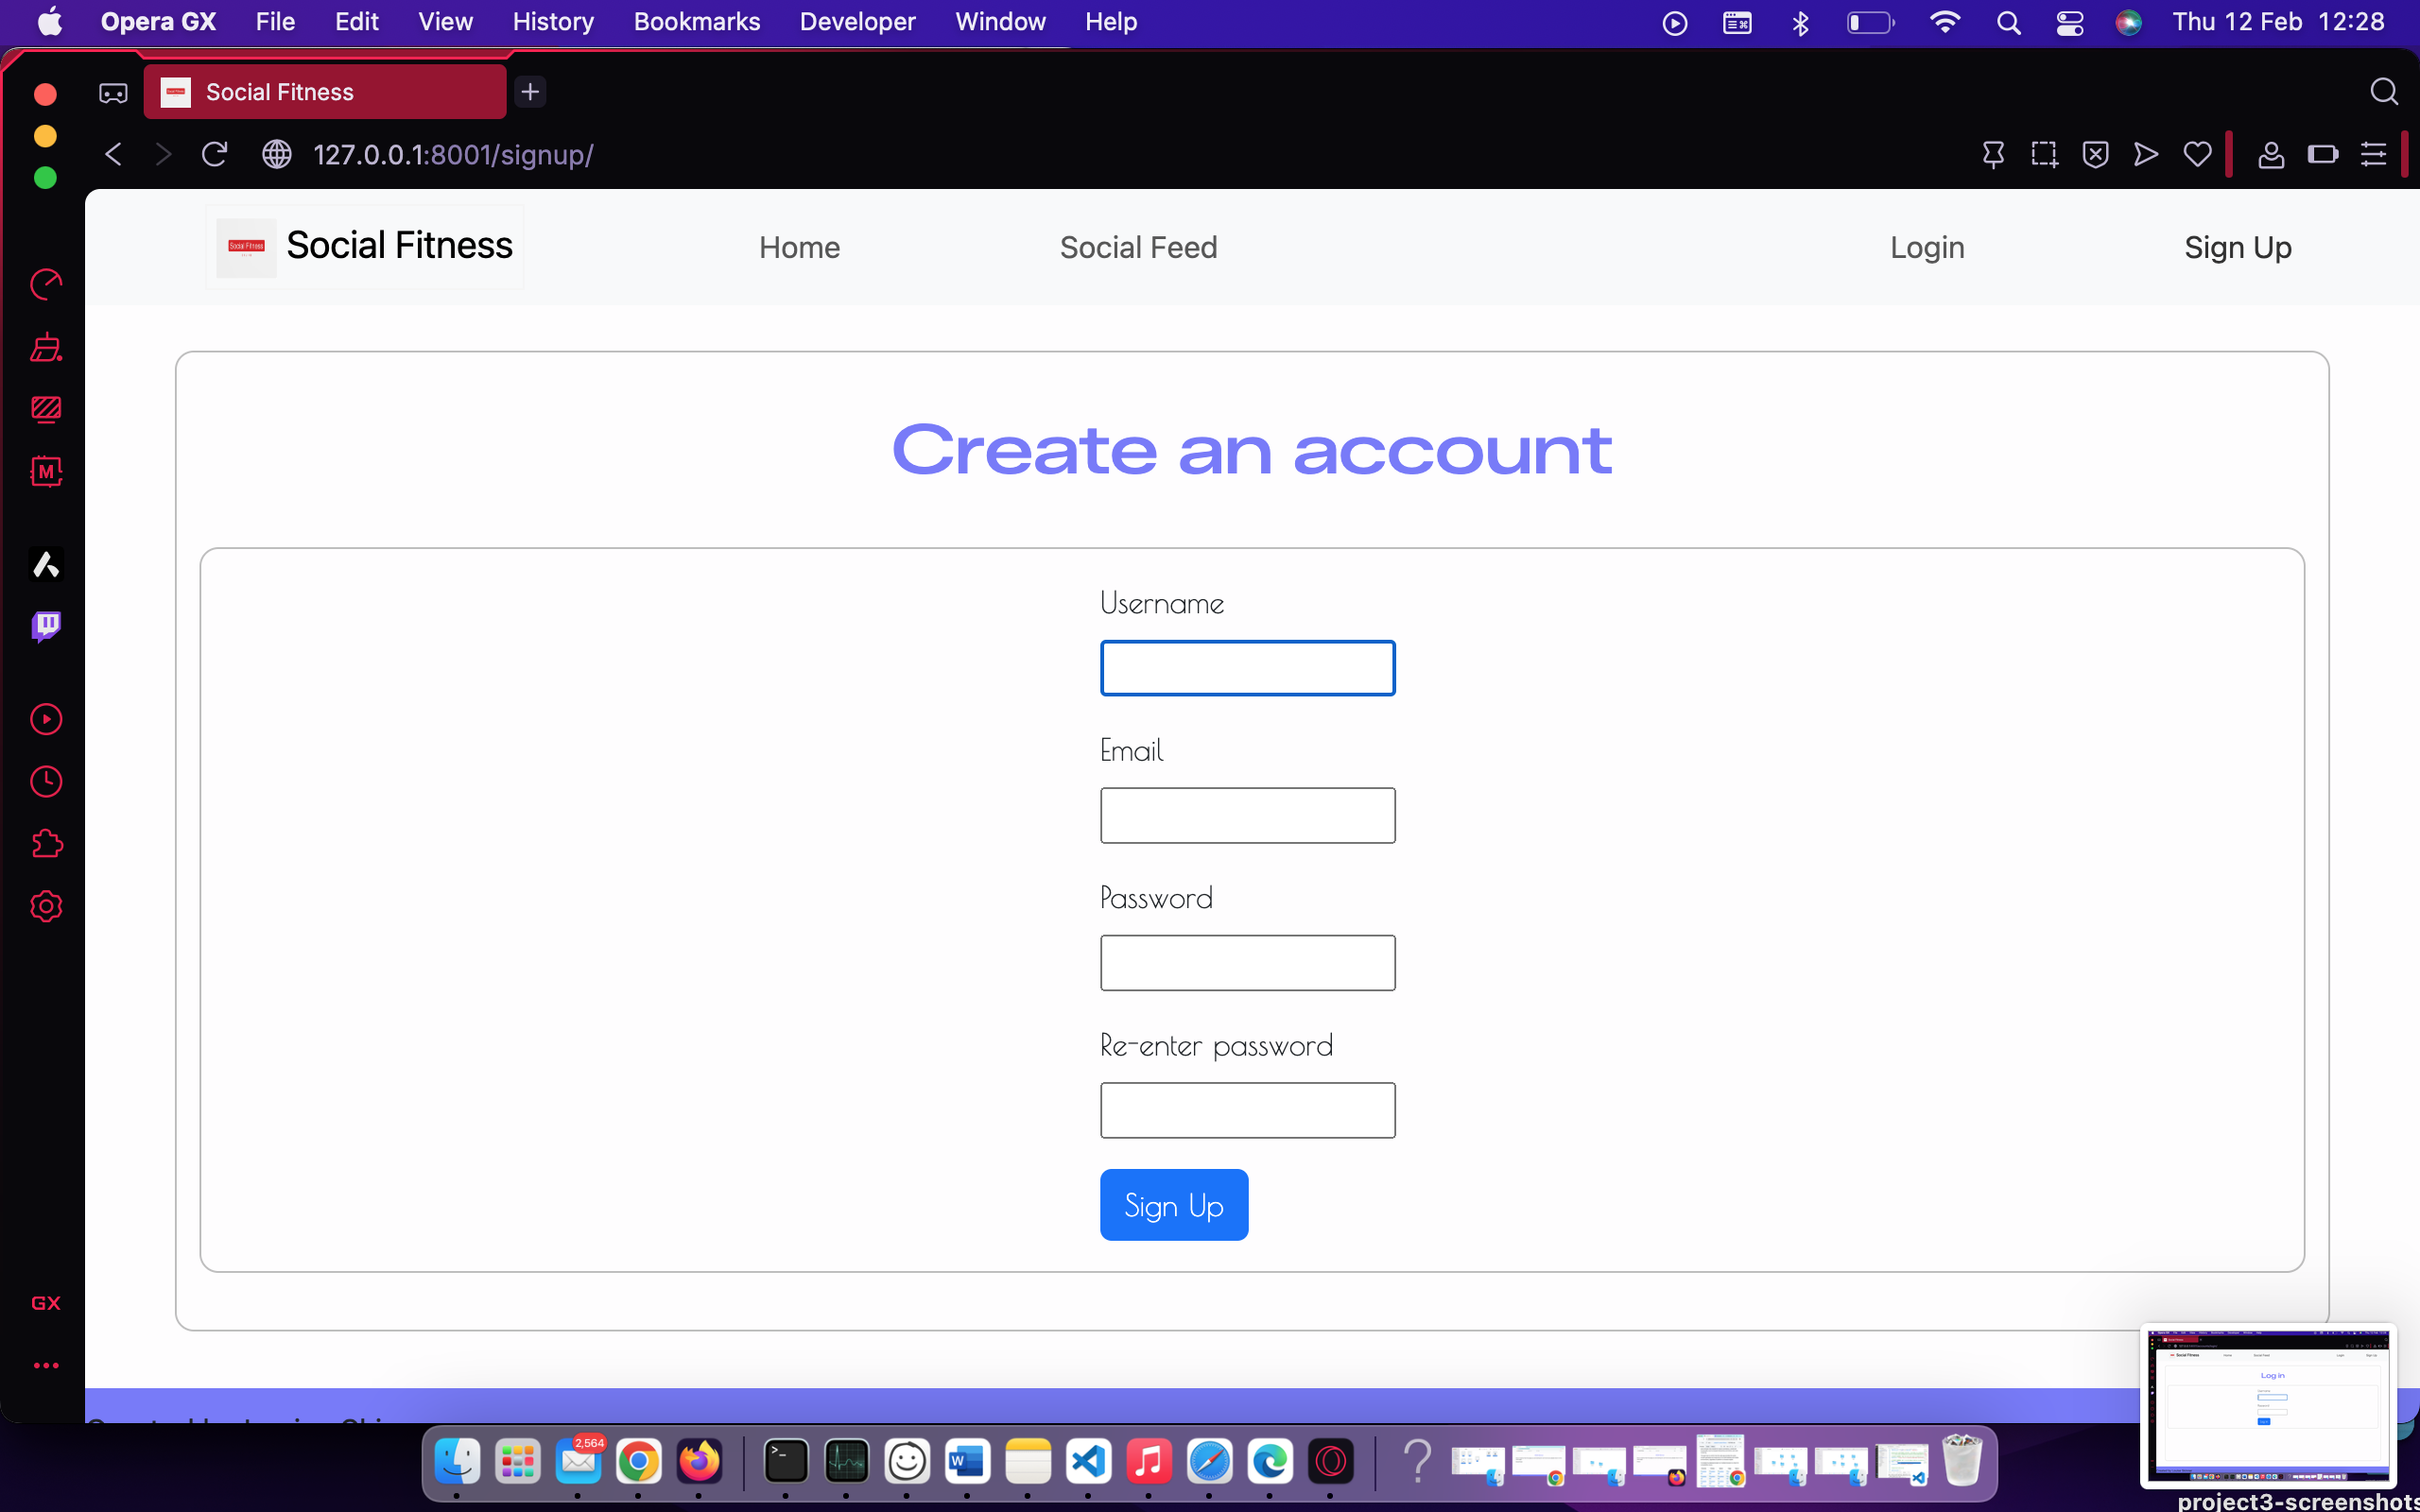Pin the current tab using the pin icon
The height and width of the screenshot is (1512, 2420).
[x=1994, y=154]
